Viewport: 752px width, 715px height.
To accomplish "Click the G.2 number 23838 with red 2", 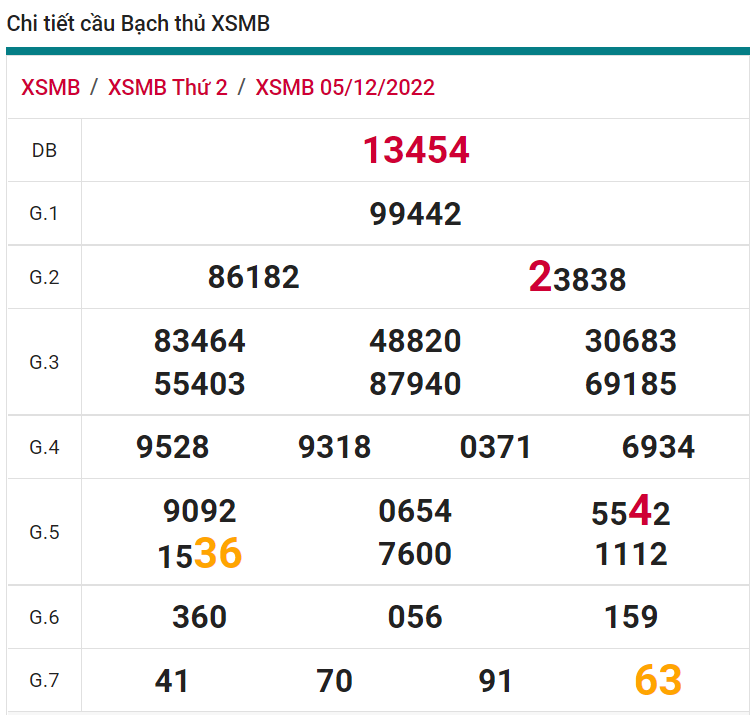I will pyautogui.click(x=577, y=278).
